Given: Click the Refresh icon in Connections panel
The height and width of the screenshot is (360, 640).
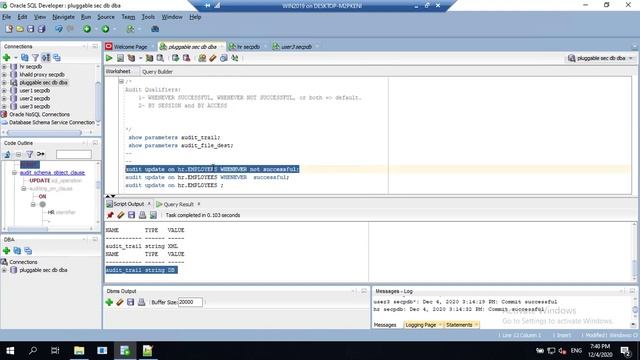Looking at the screenshot, I should [24, 58].
